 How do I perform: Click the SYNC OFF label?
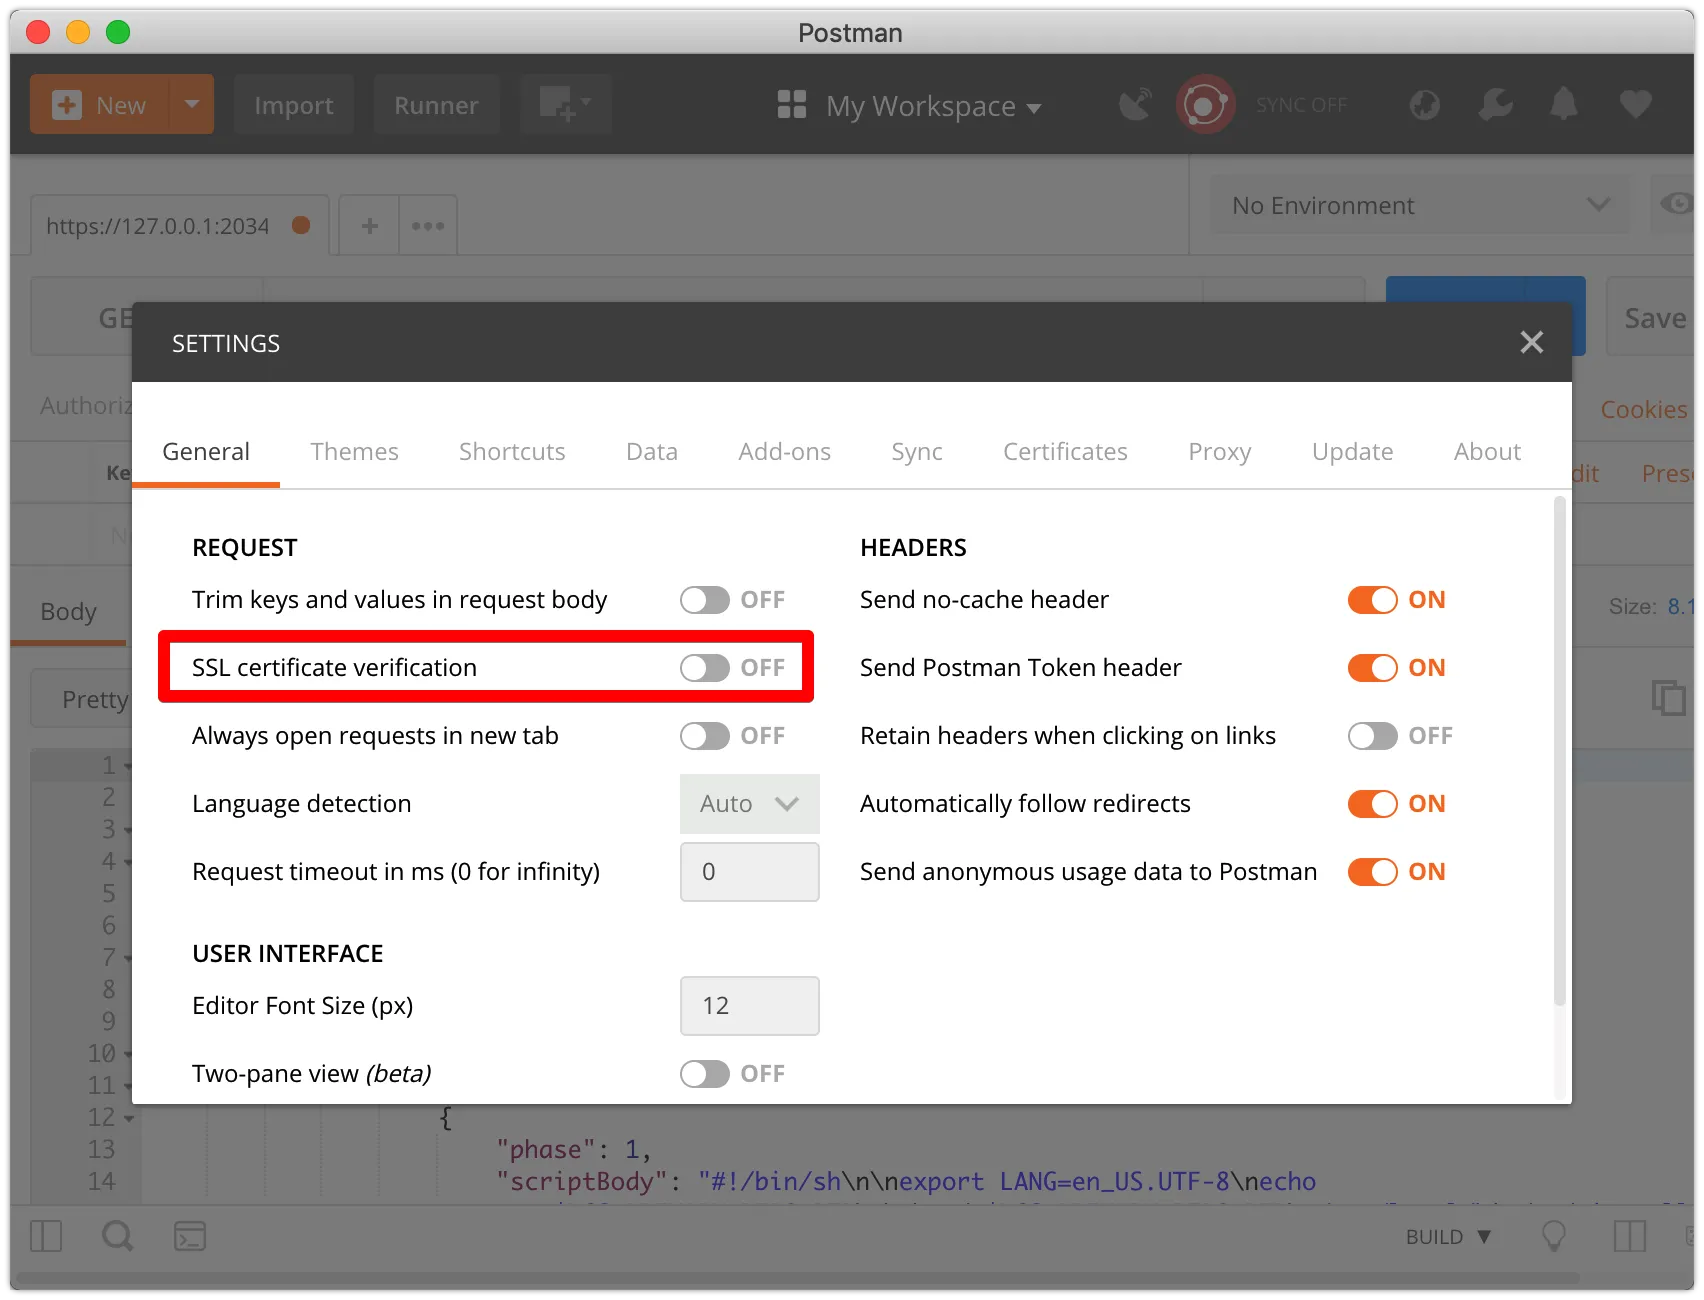point(1301,105)
